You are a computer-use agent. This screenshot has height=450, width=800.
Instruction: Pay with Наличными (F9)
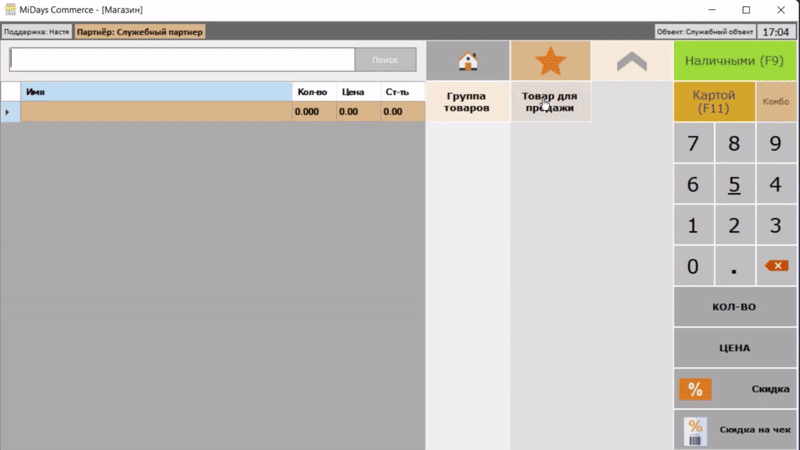(x=735, y=61)
